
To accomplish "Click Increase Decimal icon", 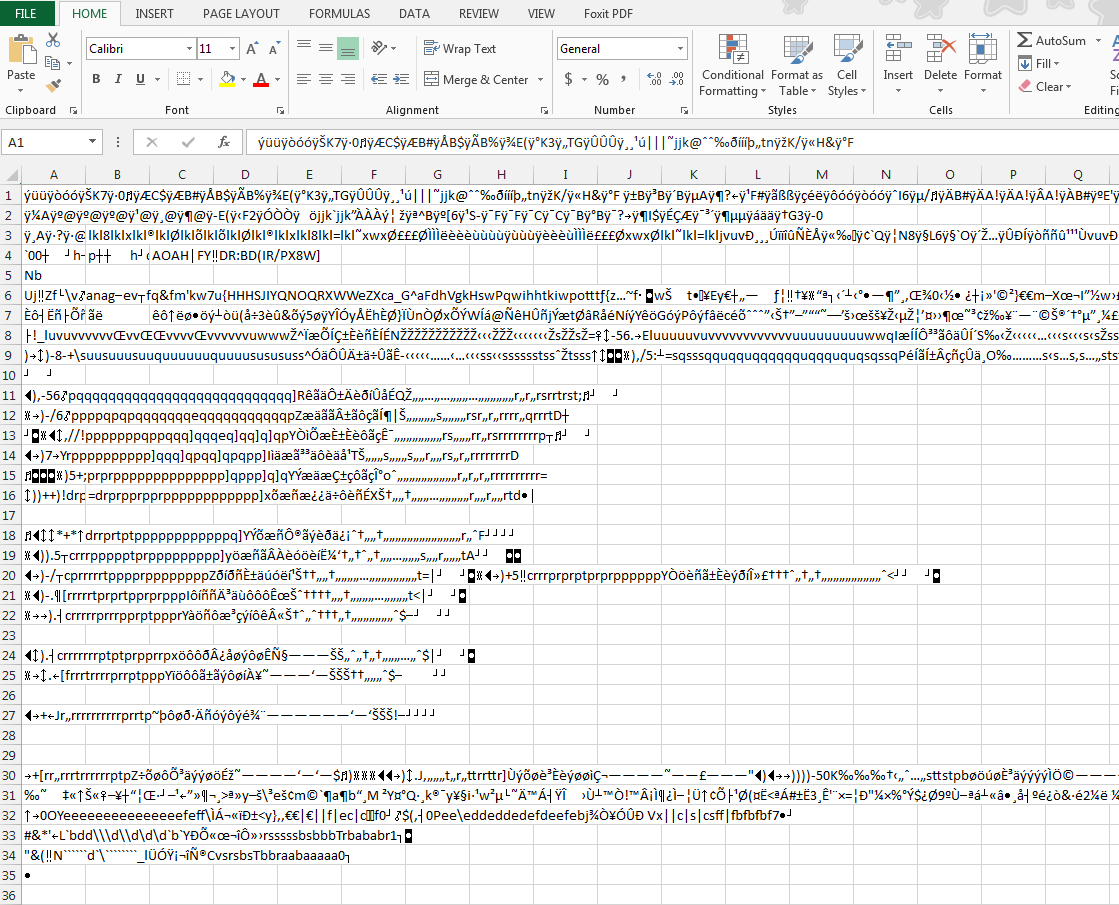I will [654, 79].
